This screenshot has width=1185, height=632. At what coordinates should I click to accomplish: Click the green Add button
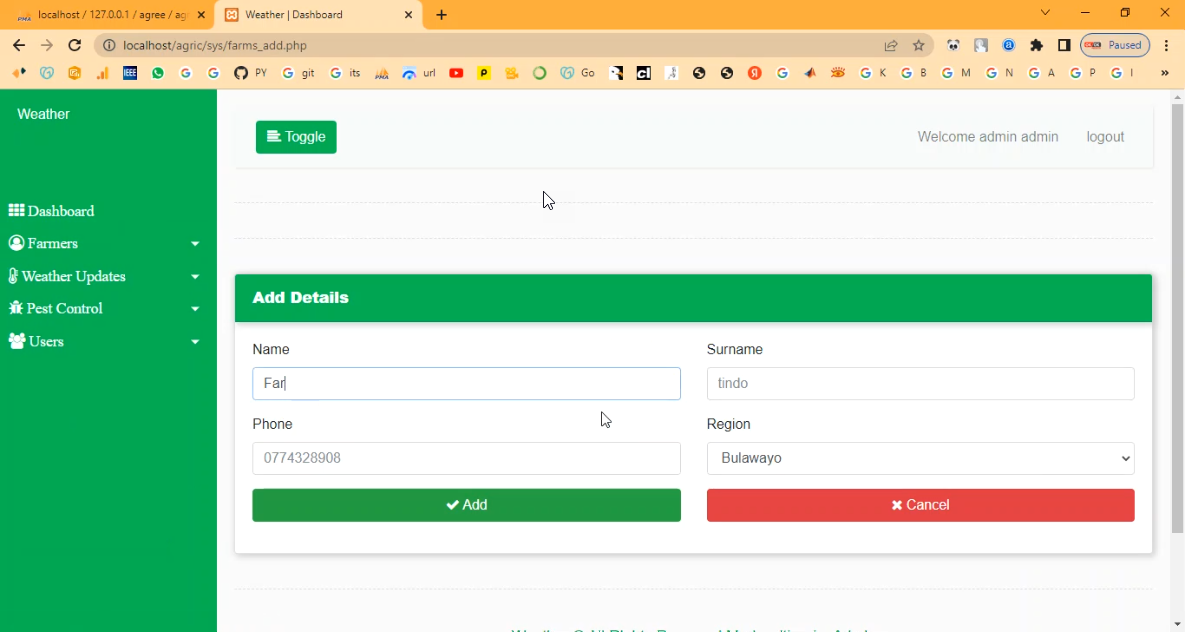[x=466, y=505]
